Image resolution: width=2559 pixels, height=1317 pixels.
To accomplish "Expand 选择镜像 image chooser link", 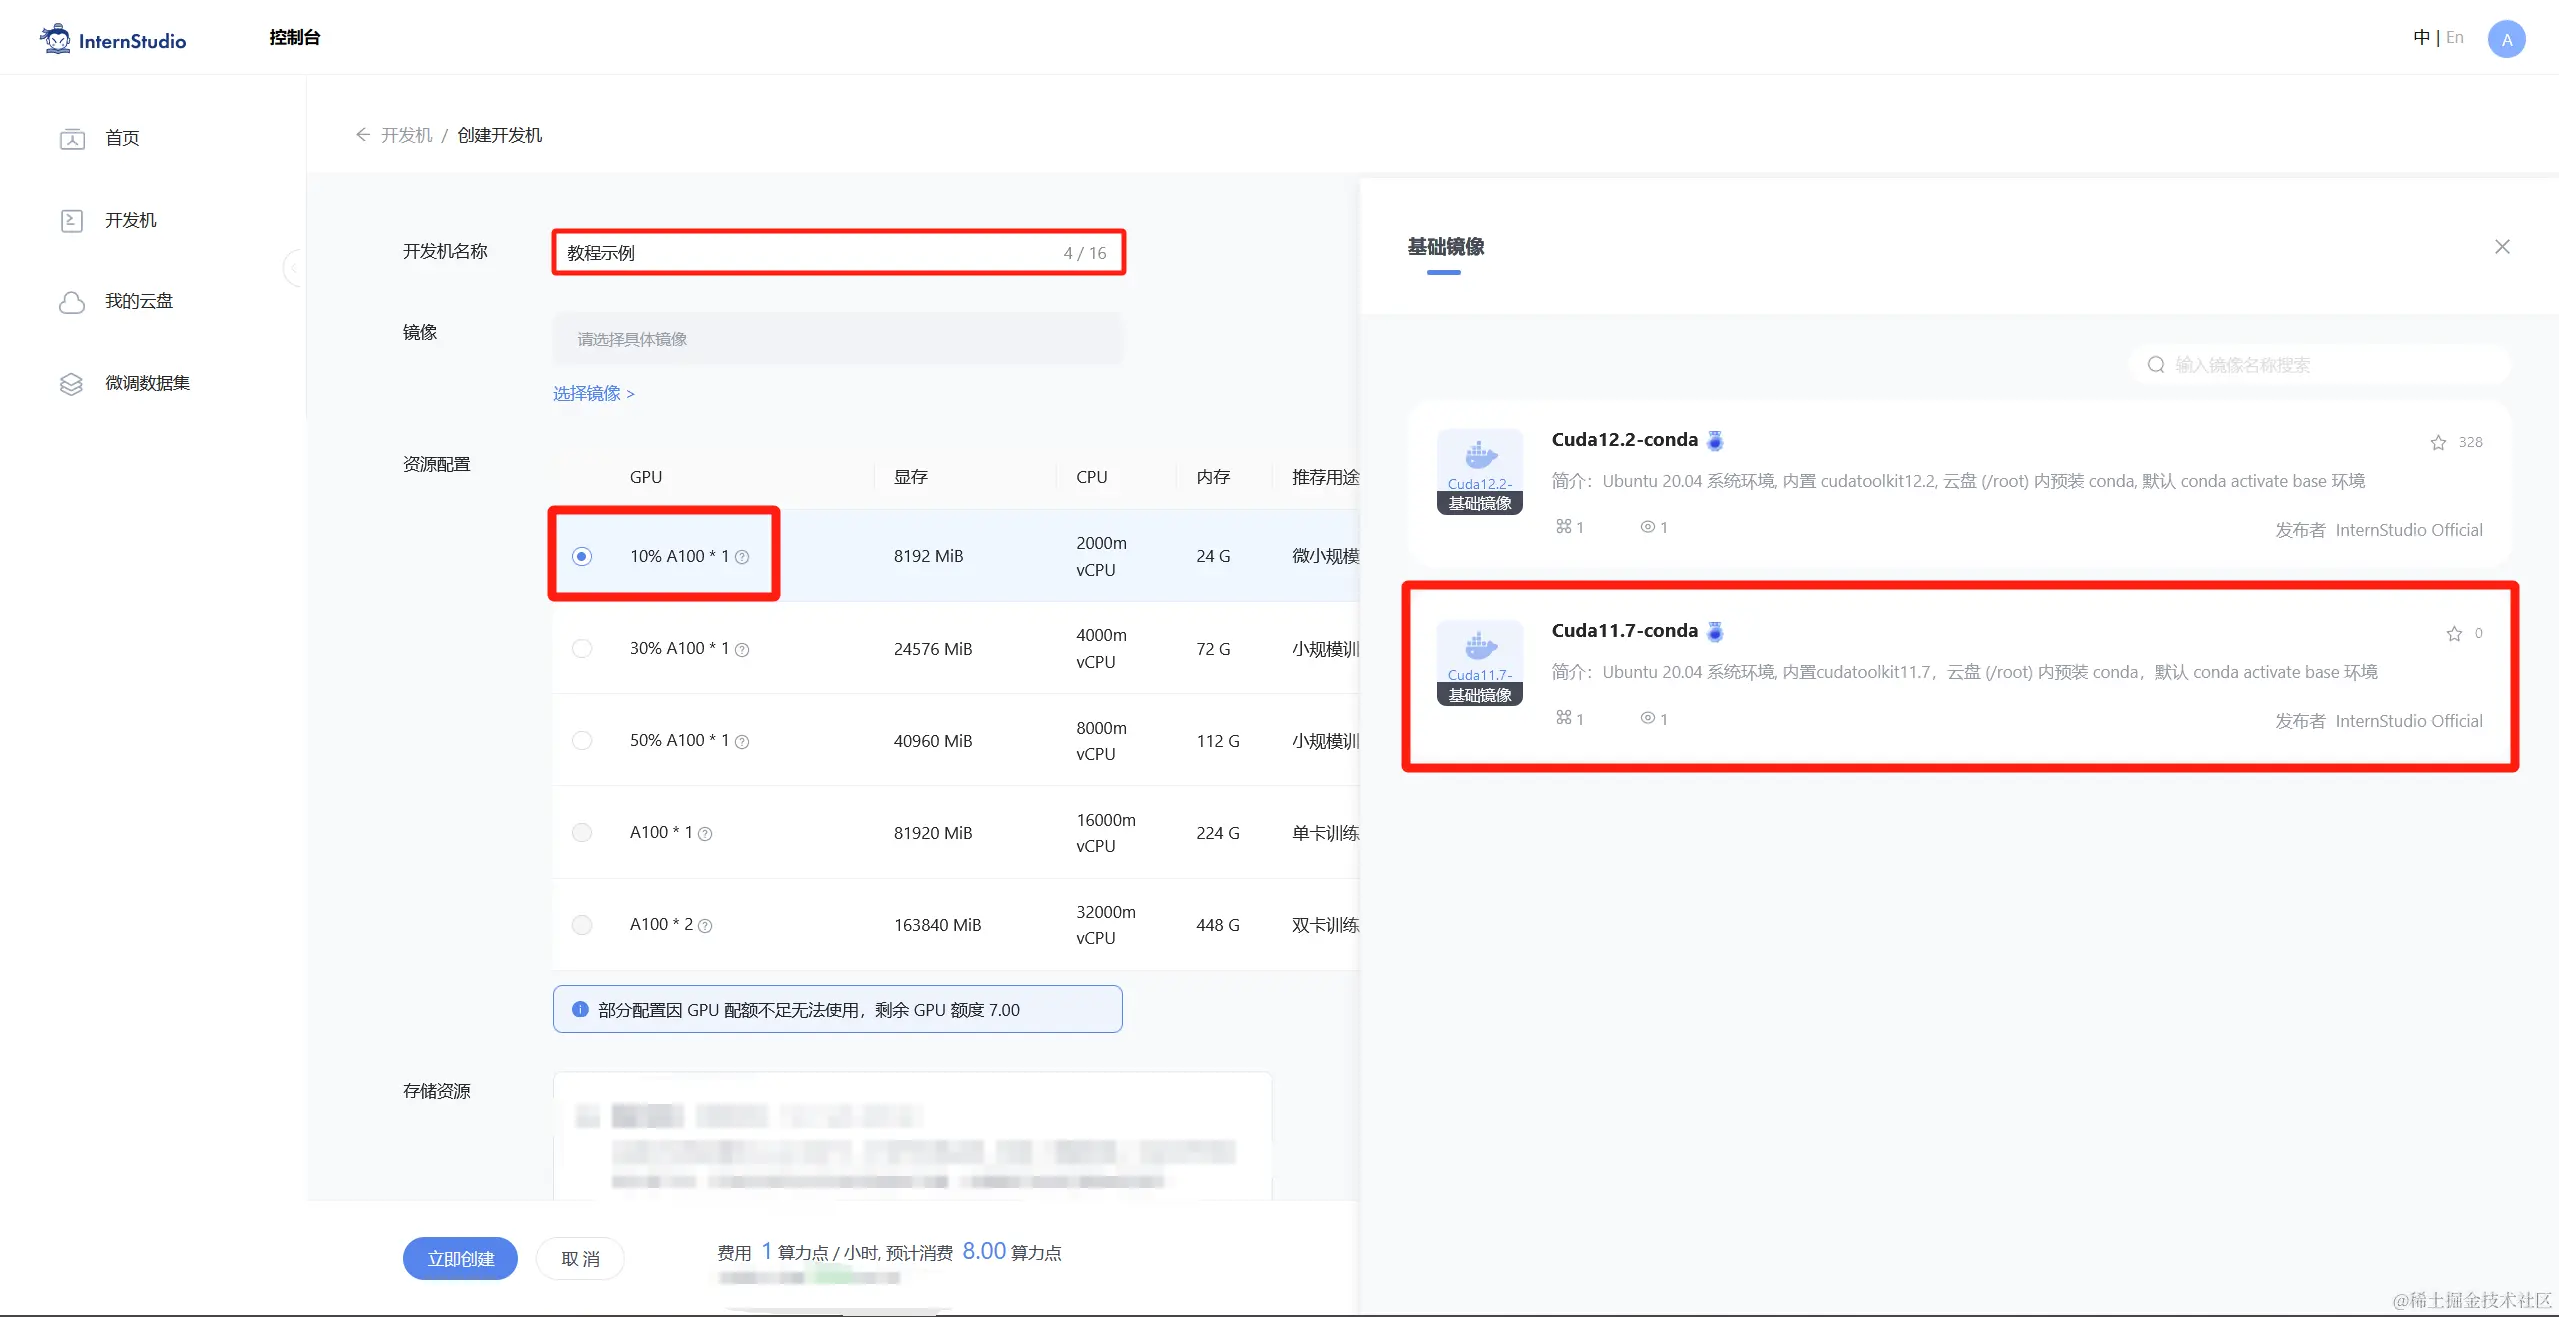I will click(x=593, y=394).
